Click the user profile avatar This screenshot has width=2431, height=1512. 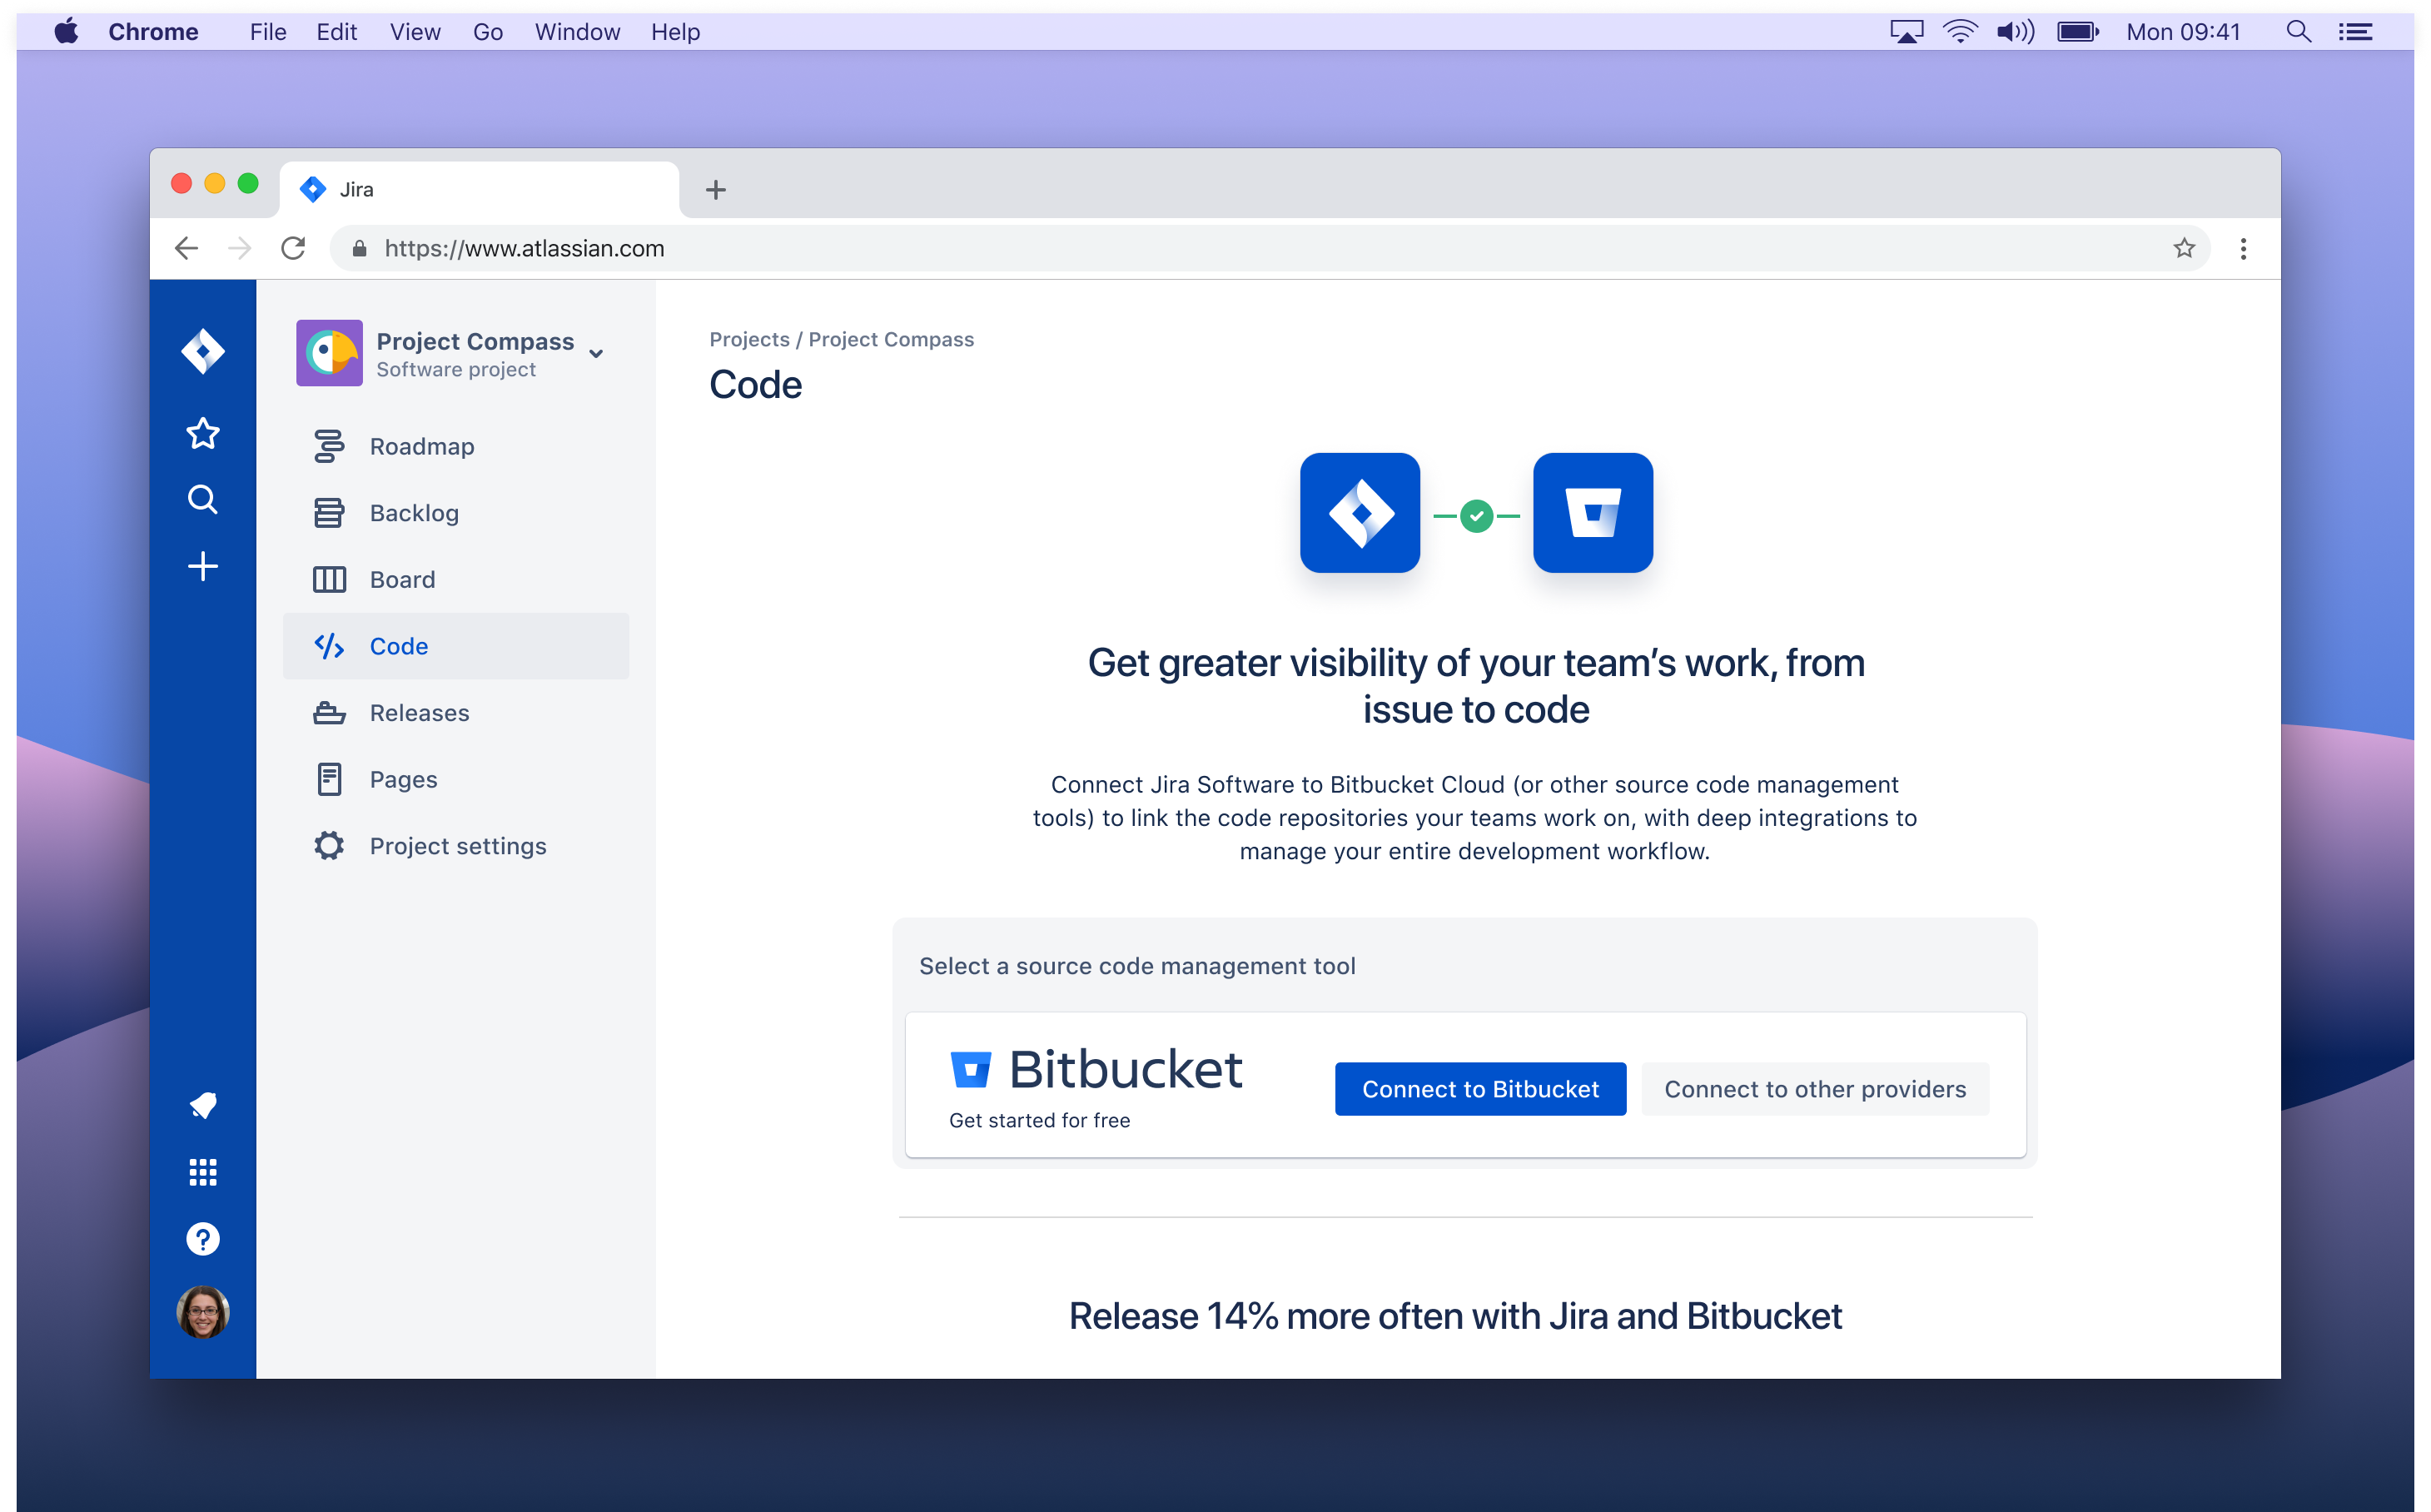202,1312
